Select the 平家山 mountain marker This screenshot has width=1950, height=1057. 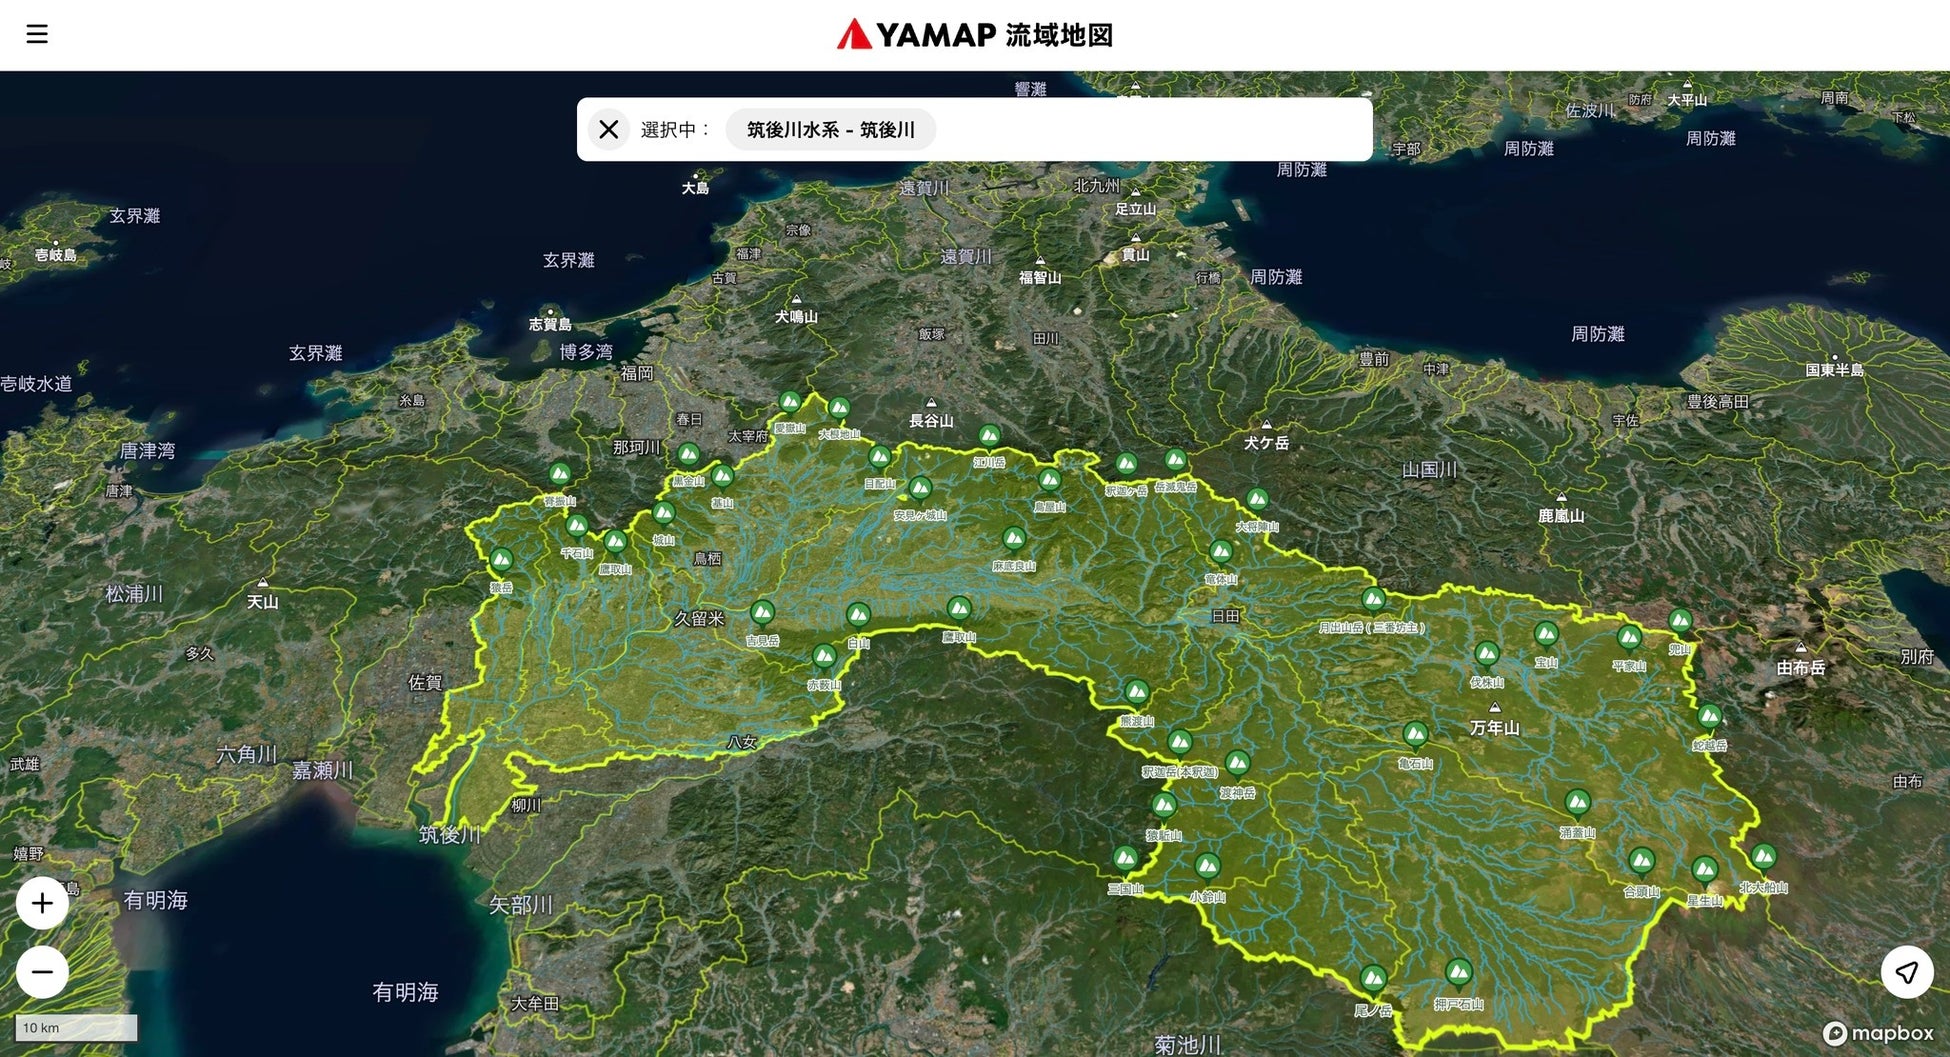1630,638
